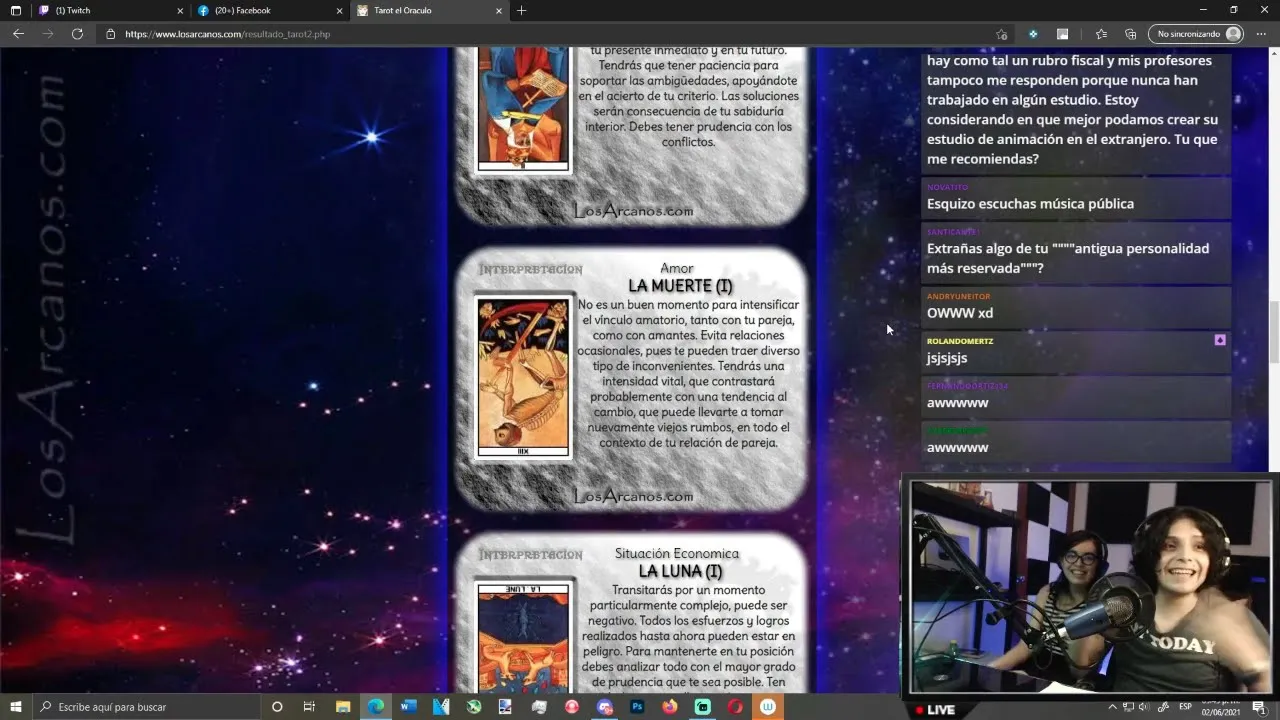
Task: Click chat message 'Esquizo escuchas música pública'
Action: [1030, 204]
